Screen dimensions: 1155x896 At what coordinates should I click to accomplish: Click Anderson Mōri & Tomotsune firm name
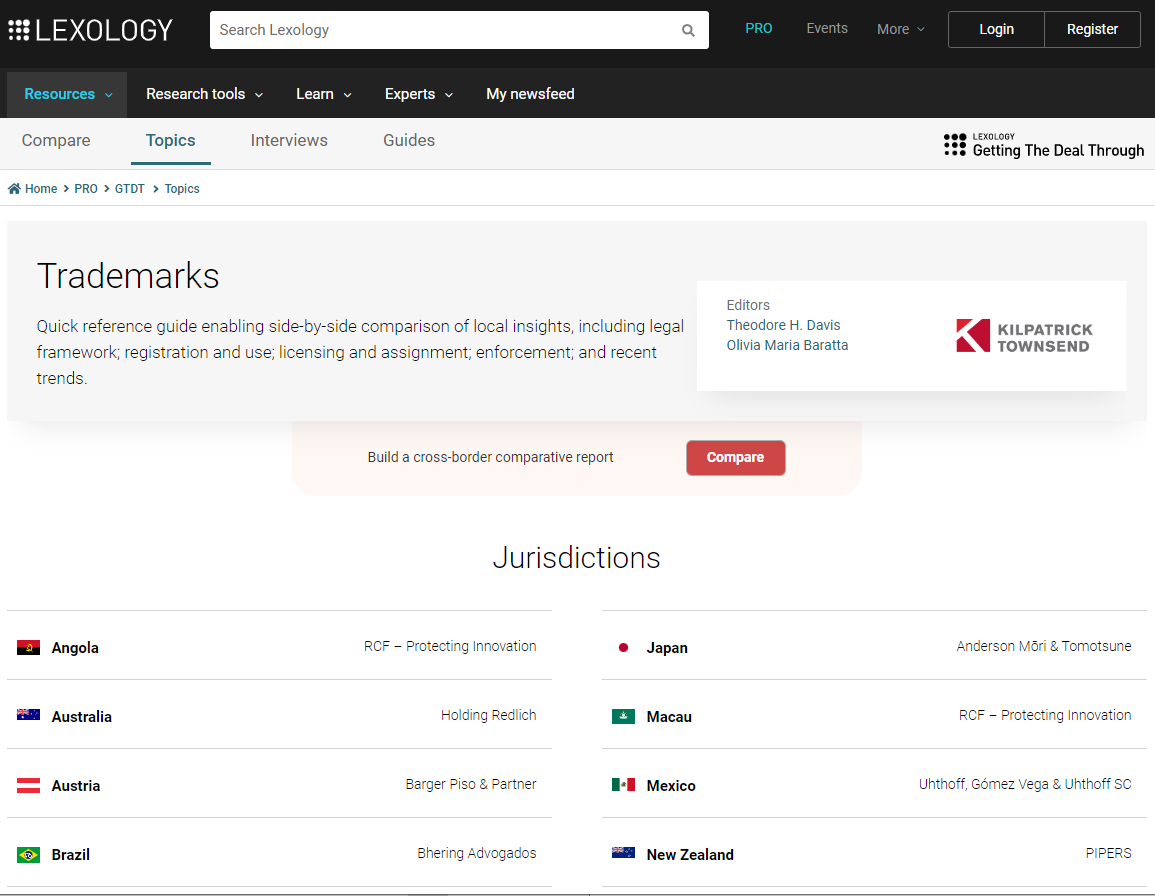point(1044,646)
